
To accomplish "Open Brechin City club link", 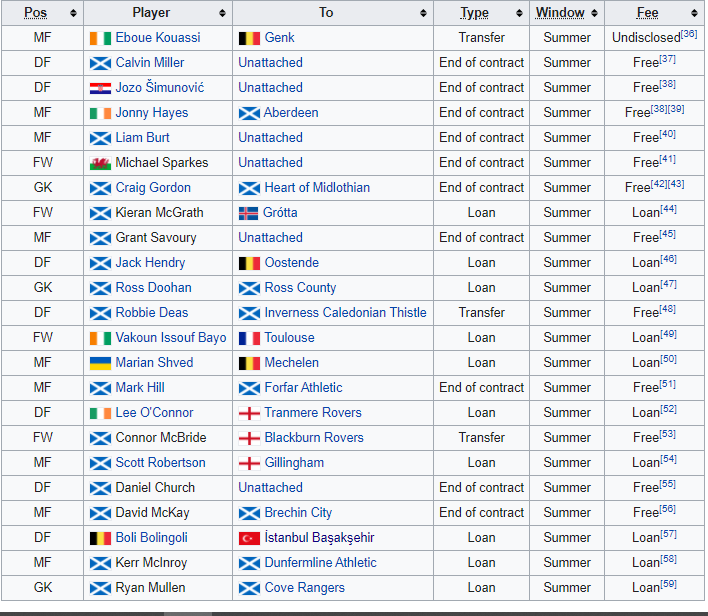I will [298, 513].
